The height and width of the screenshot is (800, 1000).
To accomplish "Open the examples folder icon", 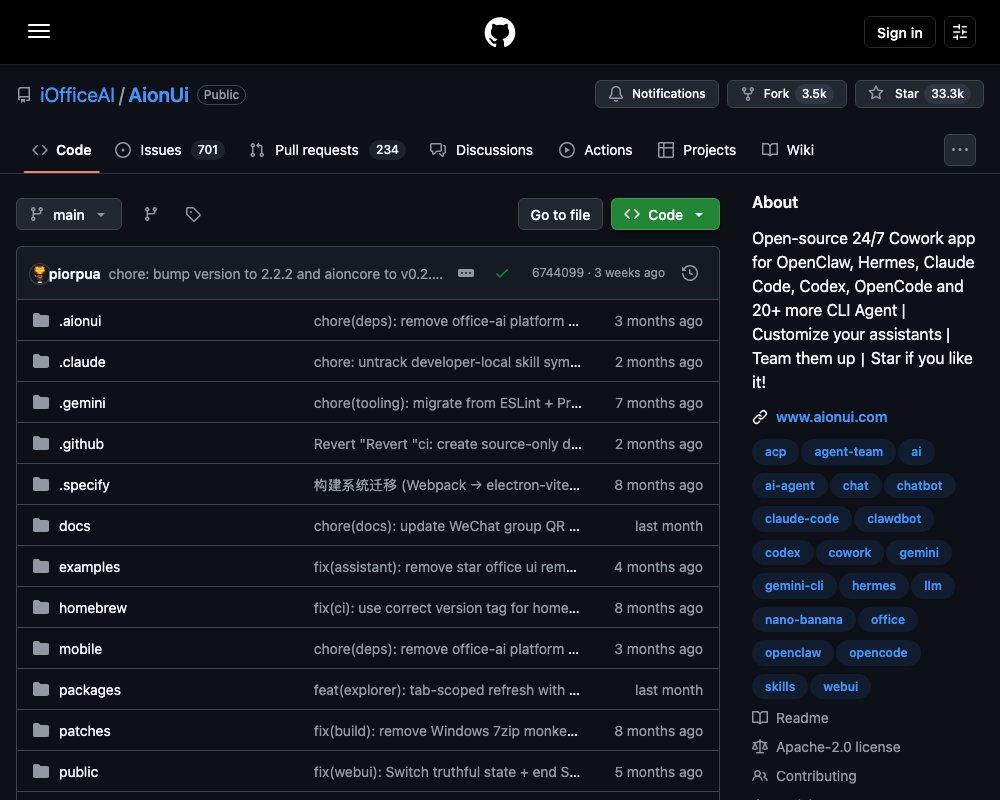I will 41,567.
